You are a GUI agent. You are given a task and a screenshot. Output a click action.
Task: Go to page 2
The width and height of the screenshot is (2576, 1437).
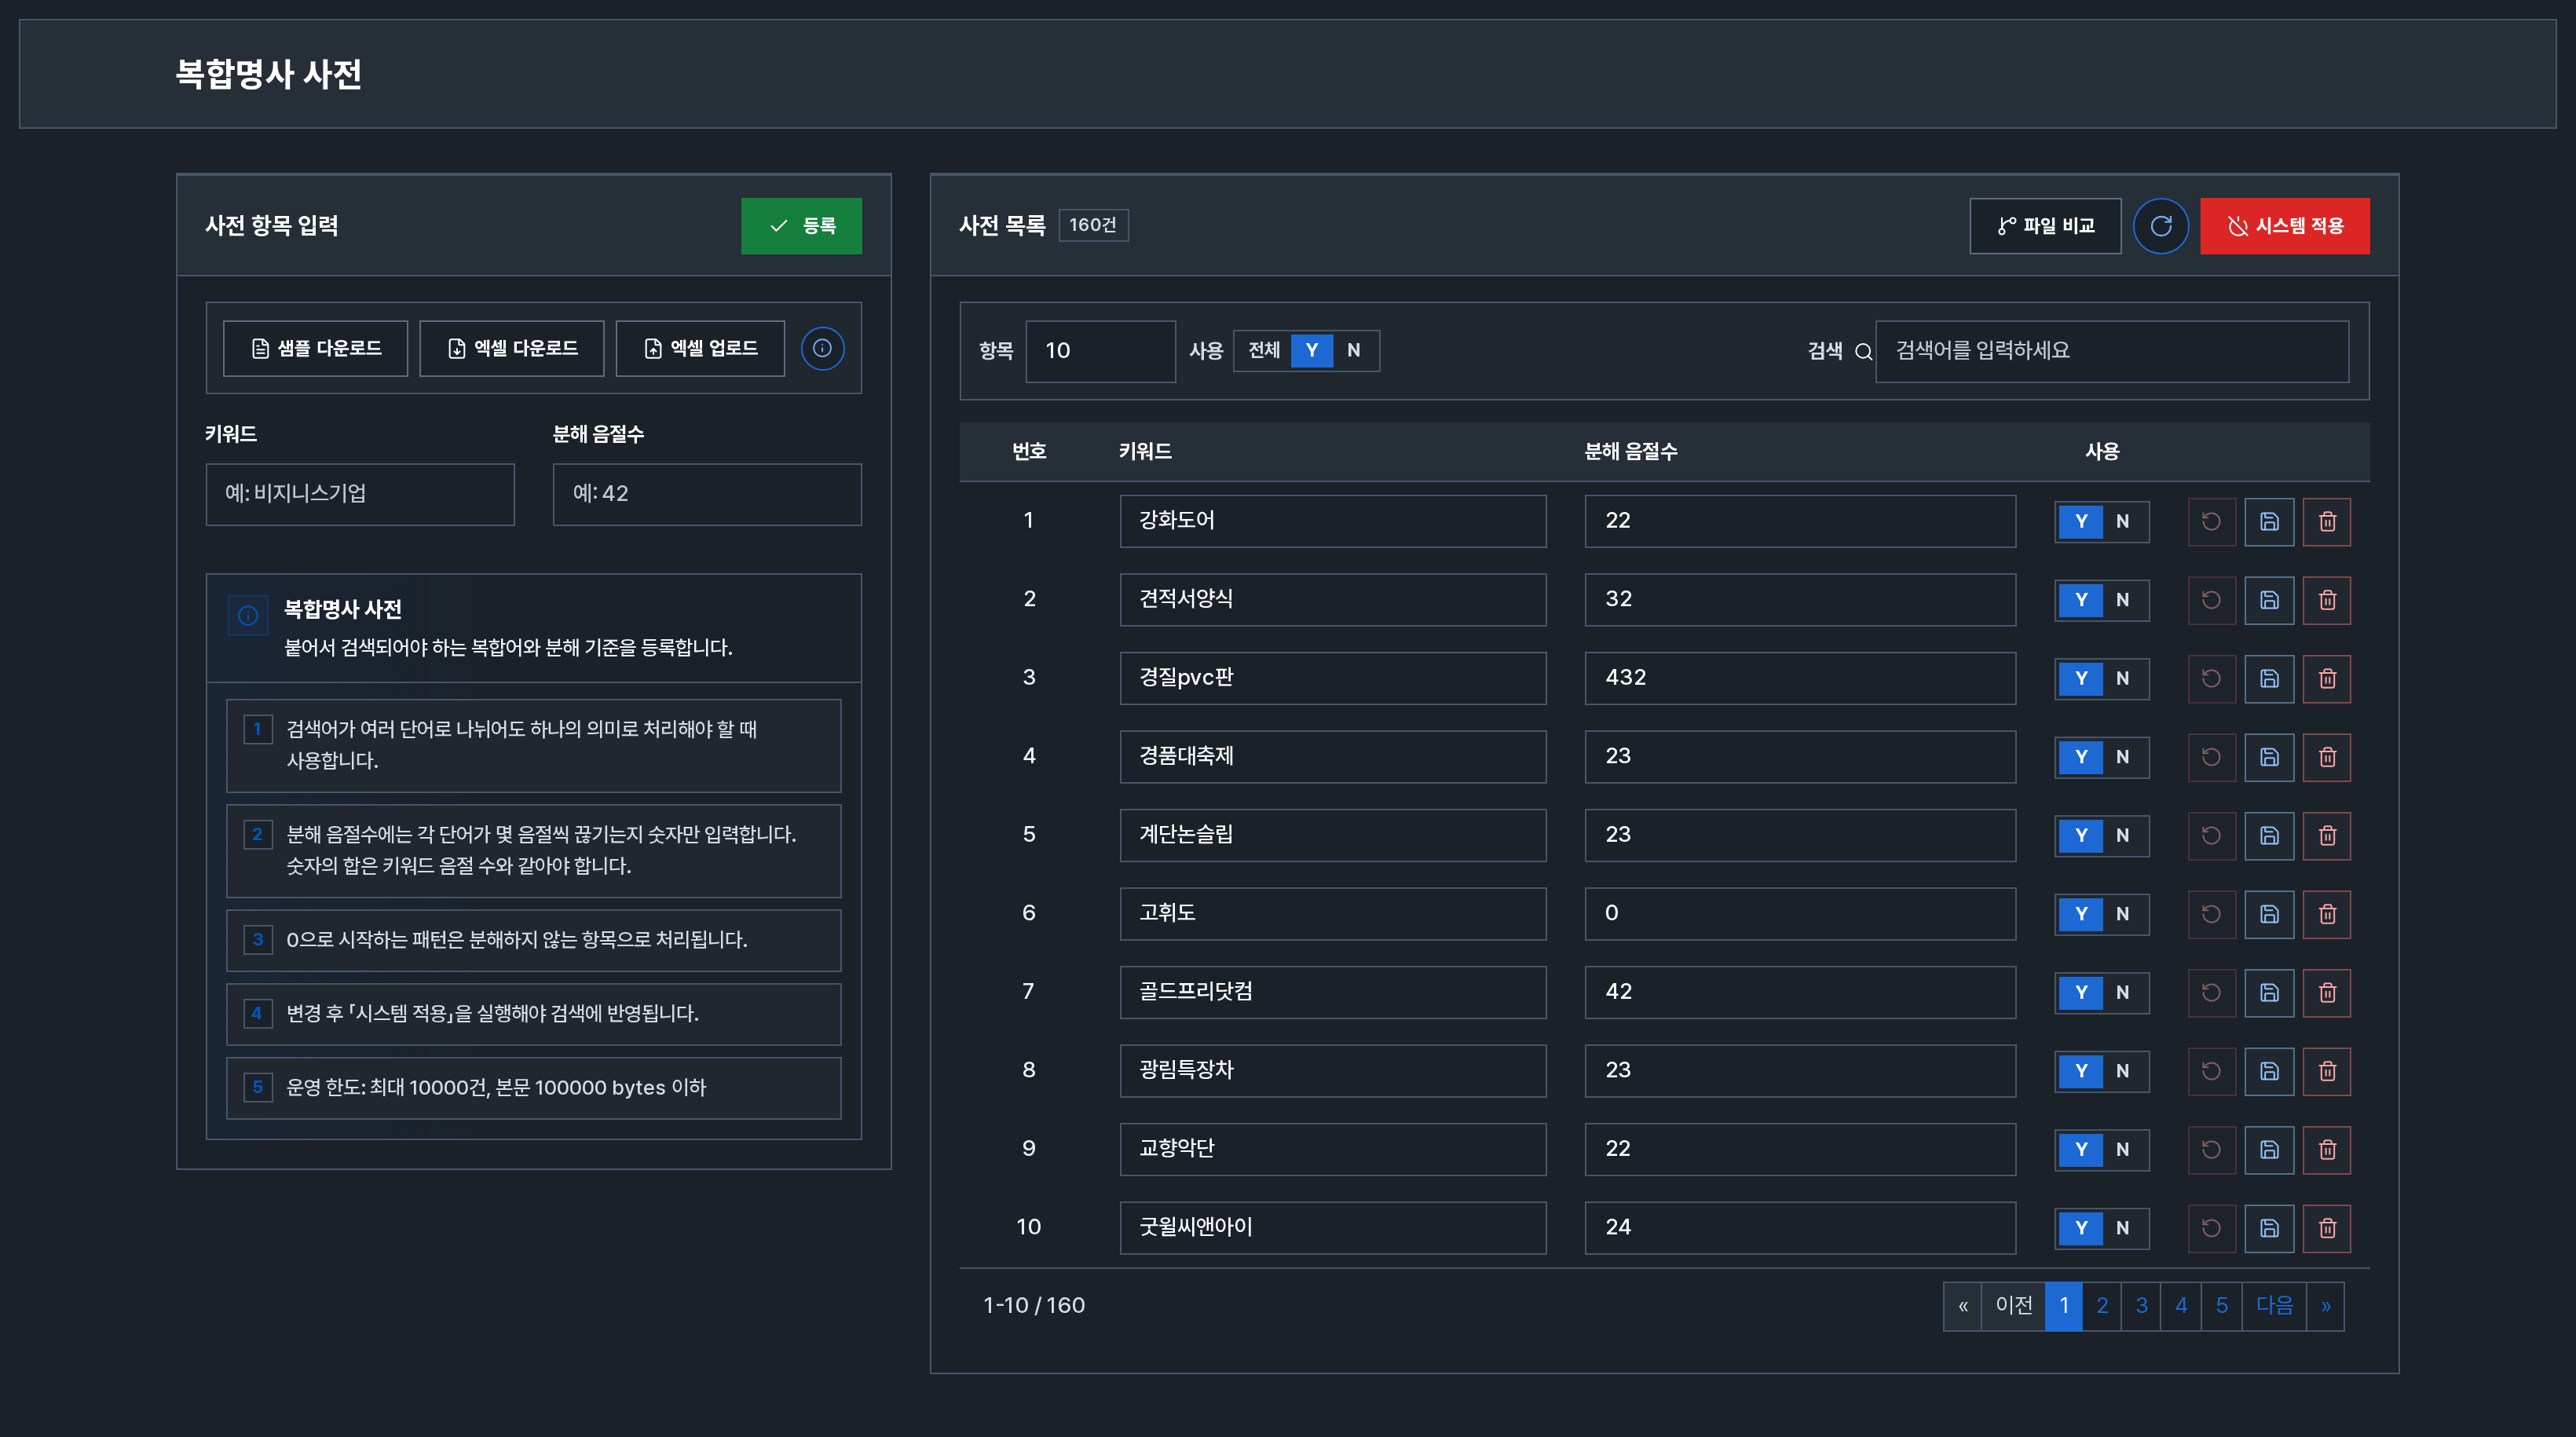click(x=2102, y=1306)
